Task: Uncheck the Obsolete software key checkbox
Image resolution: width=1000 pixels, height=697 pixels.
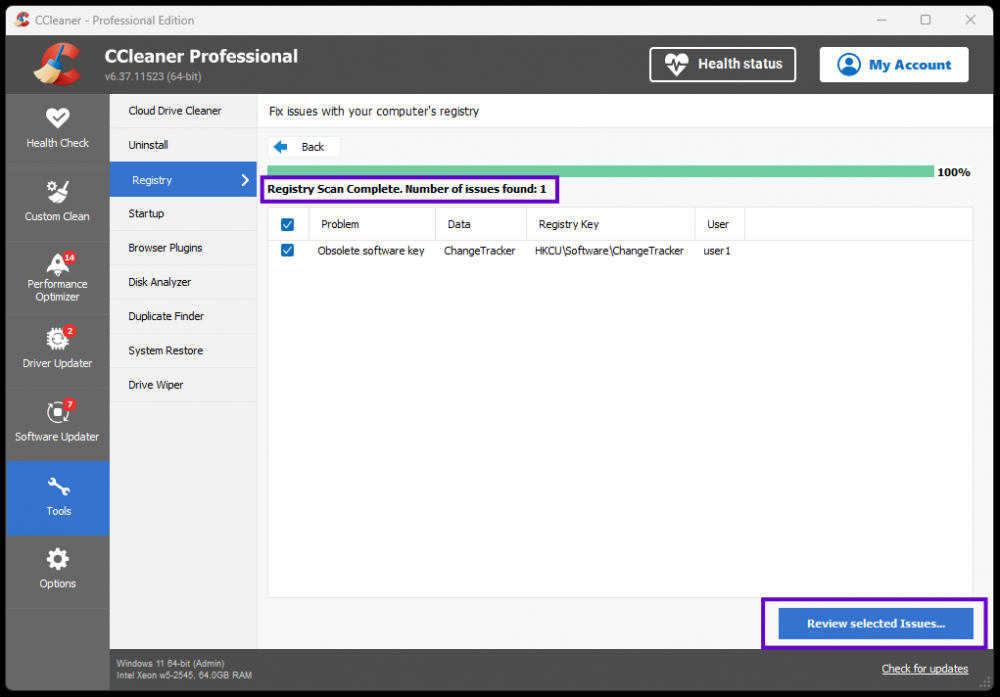Action: [288, 251]
